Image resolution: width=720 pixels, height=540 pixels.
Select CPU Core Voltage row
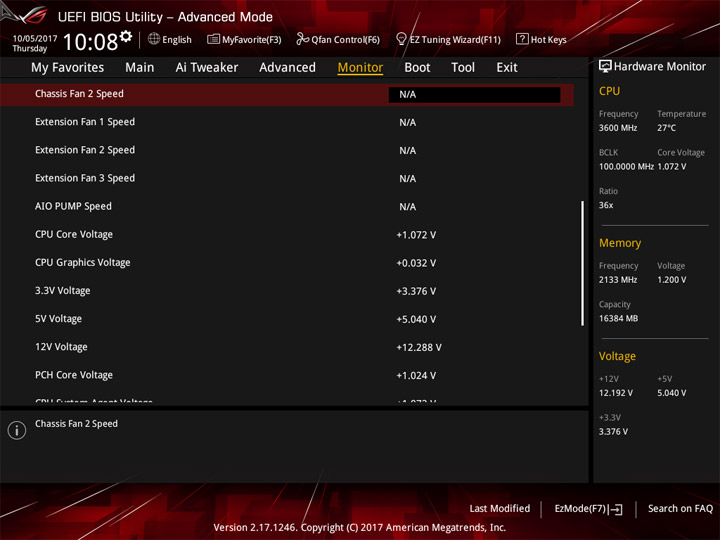[x=287, y=235]
